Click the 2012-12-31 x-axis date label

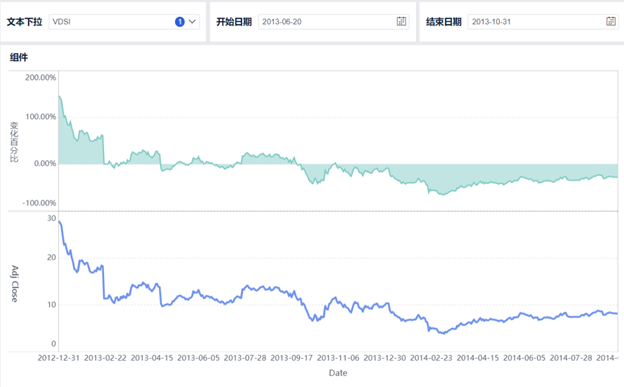[58, 358]
